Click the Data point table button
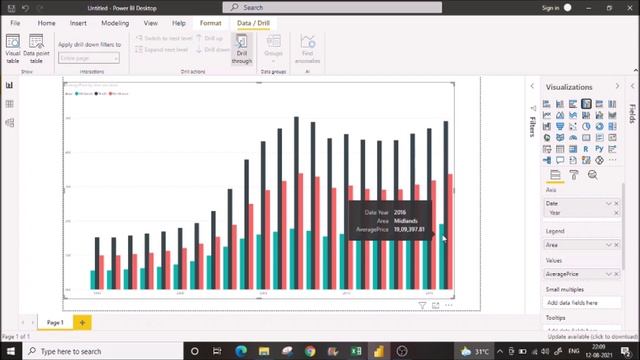The width and height of the screenshot is (640, 360). (x=36, y=49)
